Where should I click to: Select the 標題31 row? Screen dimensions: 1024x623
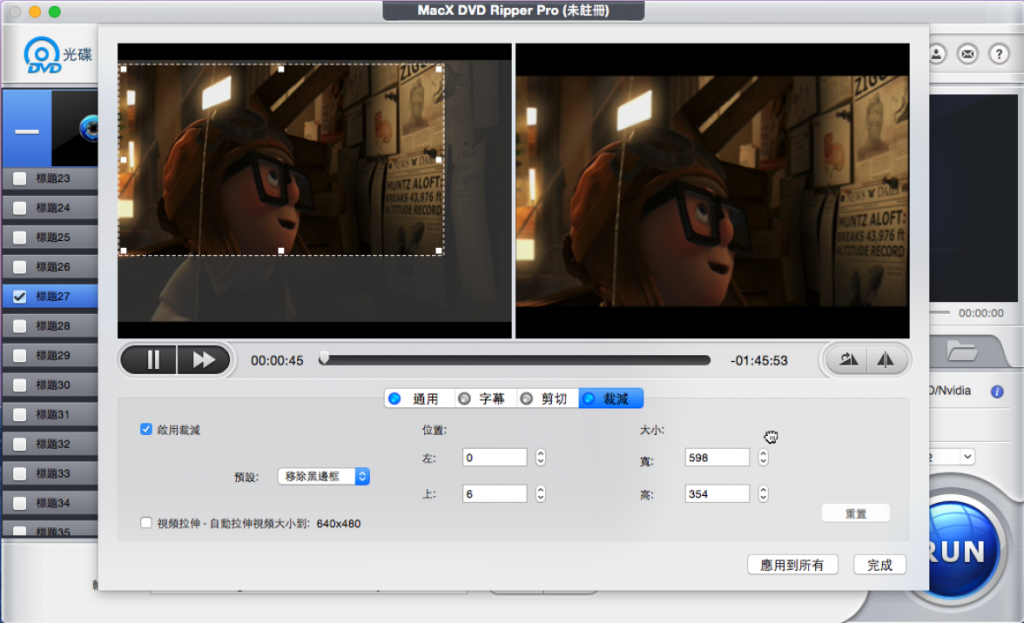(x=50, y=415)
